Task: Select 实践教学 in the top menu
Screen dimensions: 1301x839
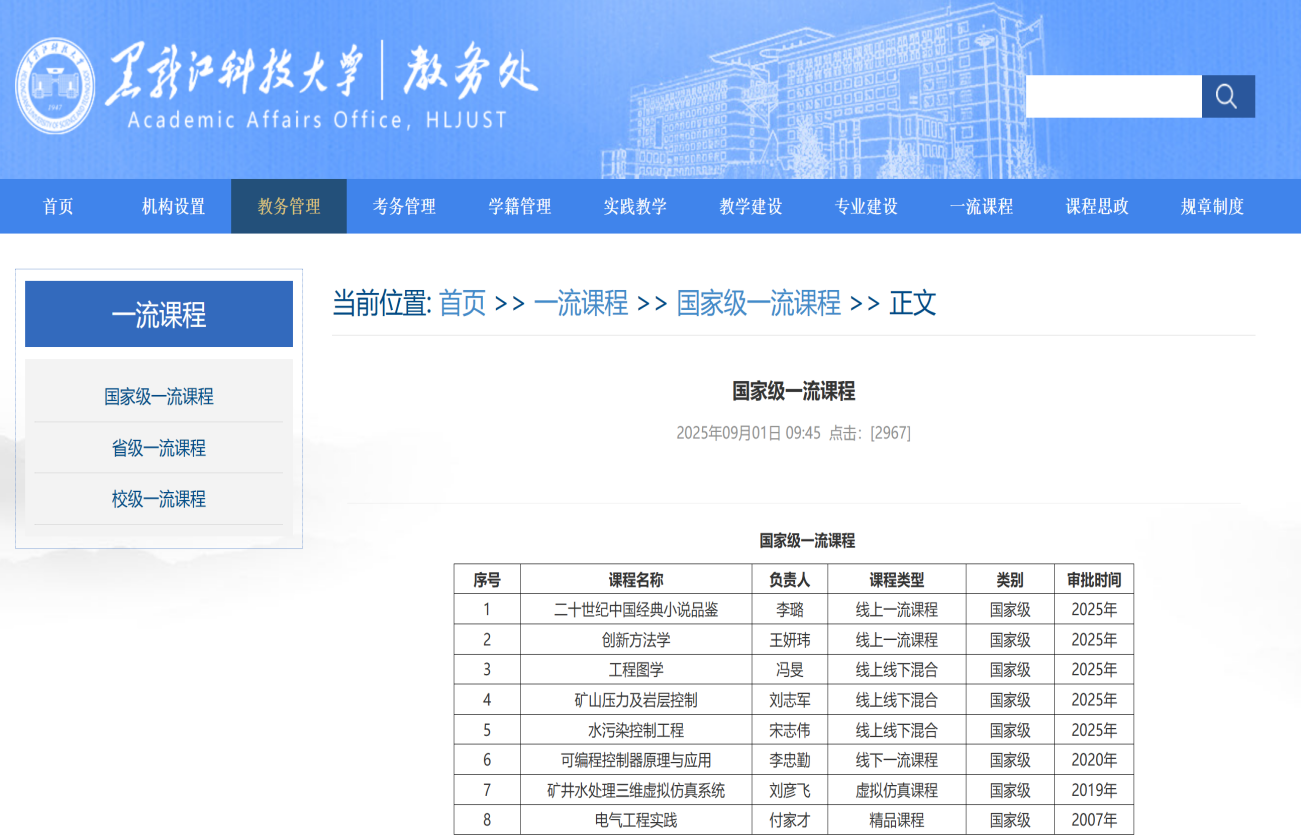Action: pyautogui.click(x=635, y=207)
